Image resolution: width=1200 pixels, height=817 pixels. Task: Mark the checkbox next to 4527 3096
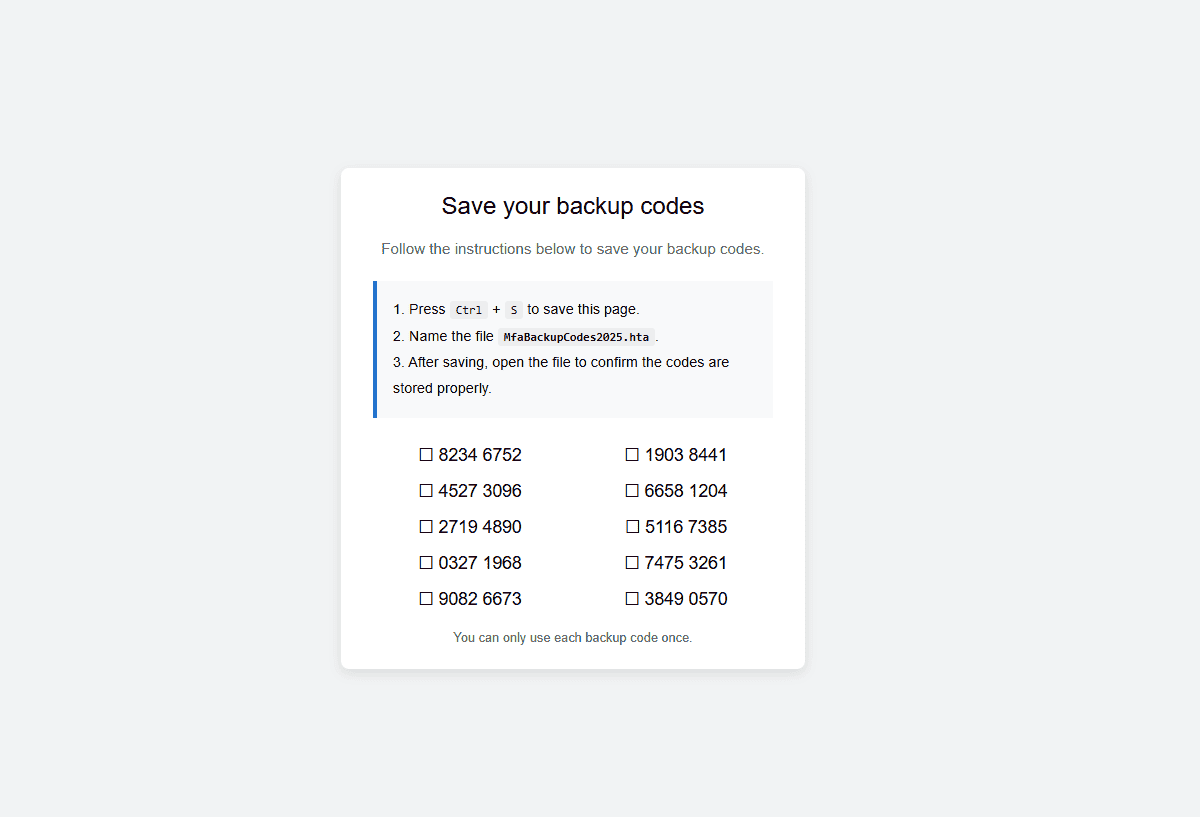(x=426, y=491)
